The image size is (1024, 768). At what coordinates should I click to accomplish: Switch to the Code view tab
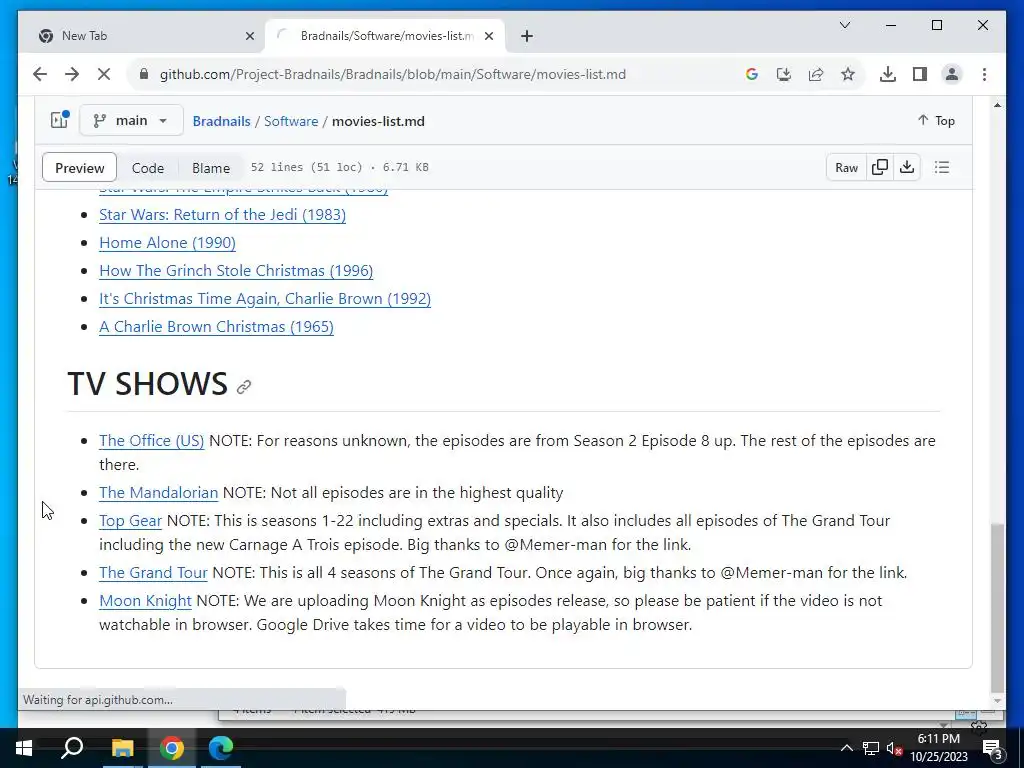click(x=148, y=168)
